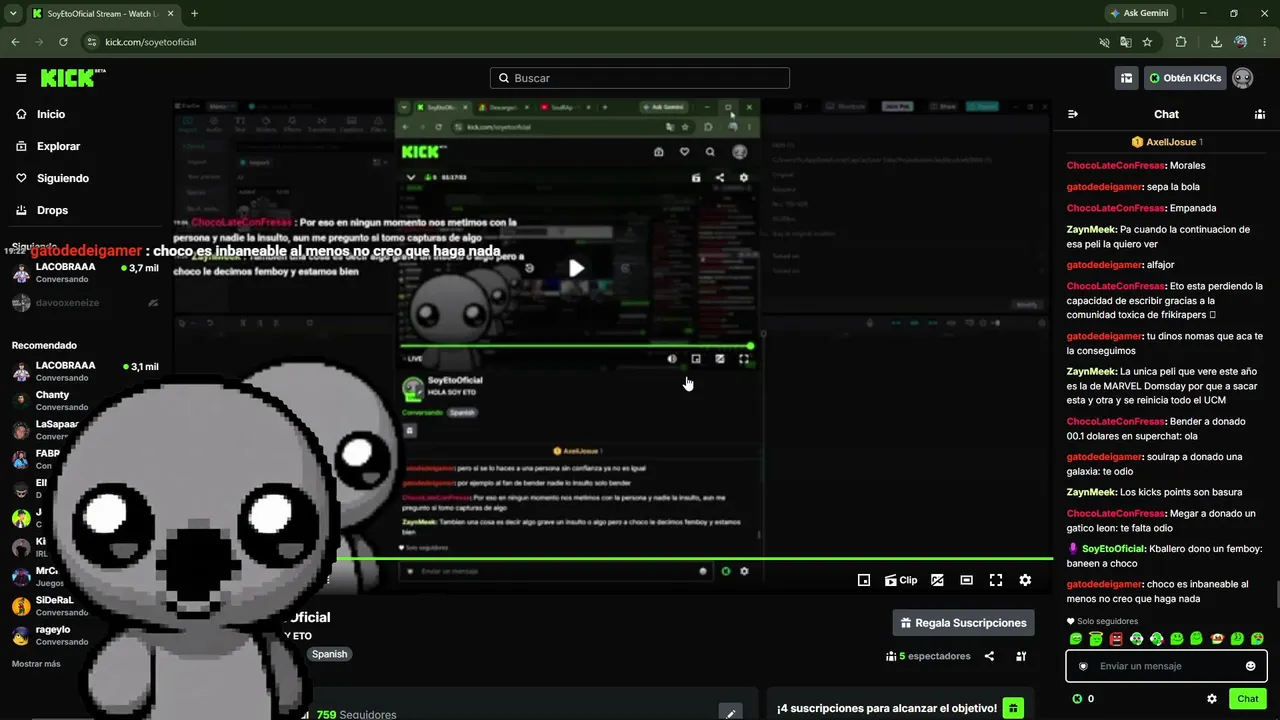The height and width of the screenshot is (720, 1280).
Task: Enter fullscreen on the stream player
Action: pos(996,580)
